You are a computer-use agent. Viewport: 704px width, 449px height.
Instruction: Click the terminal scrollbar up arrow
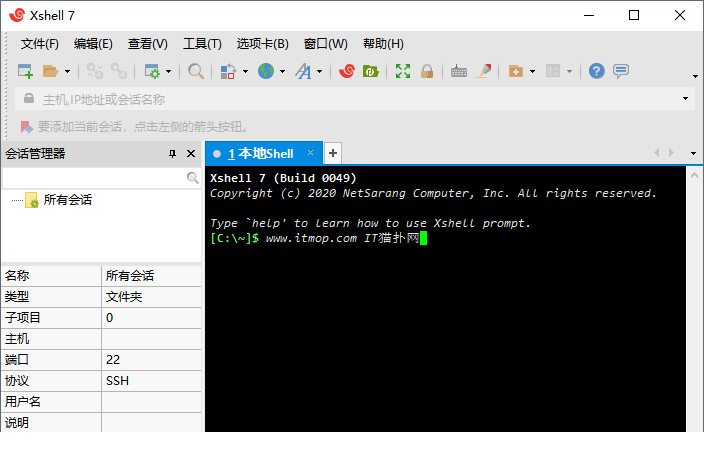tap(694, 176)
